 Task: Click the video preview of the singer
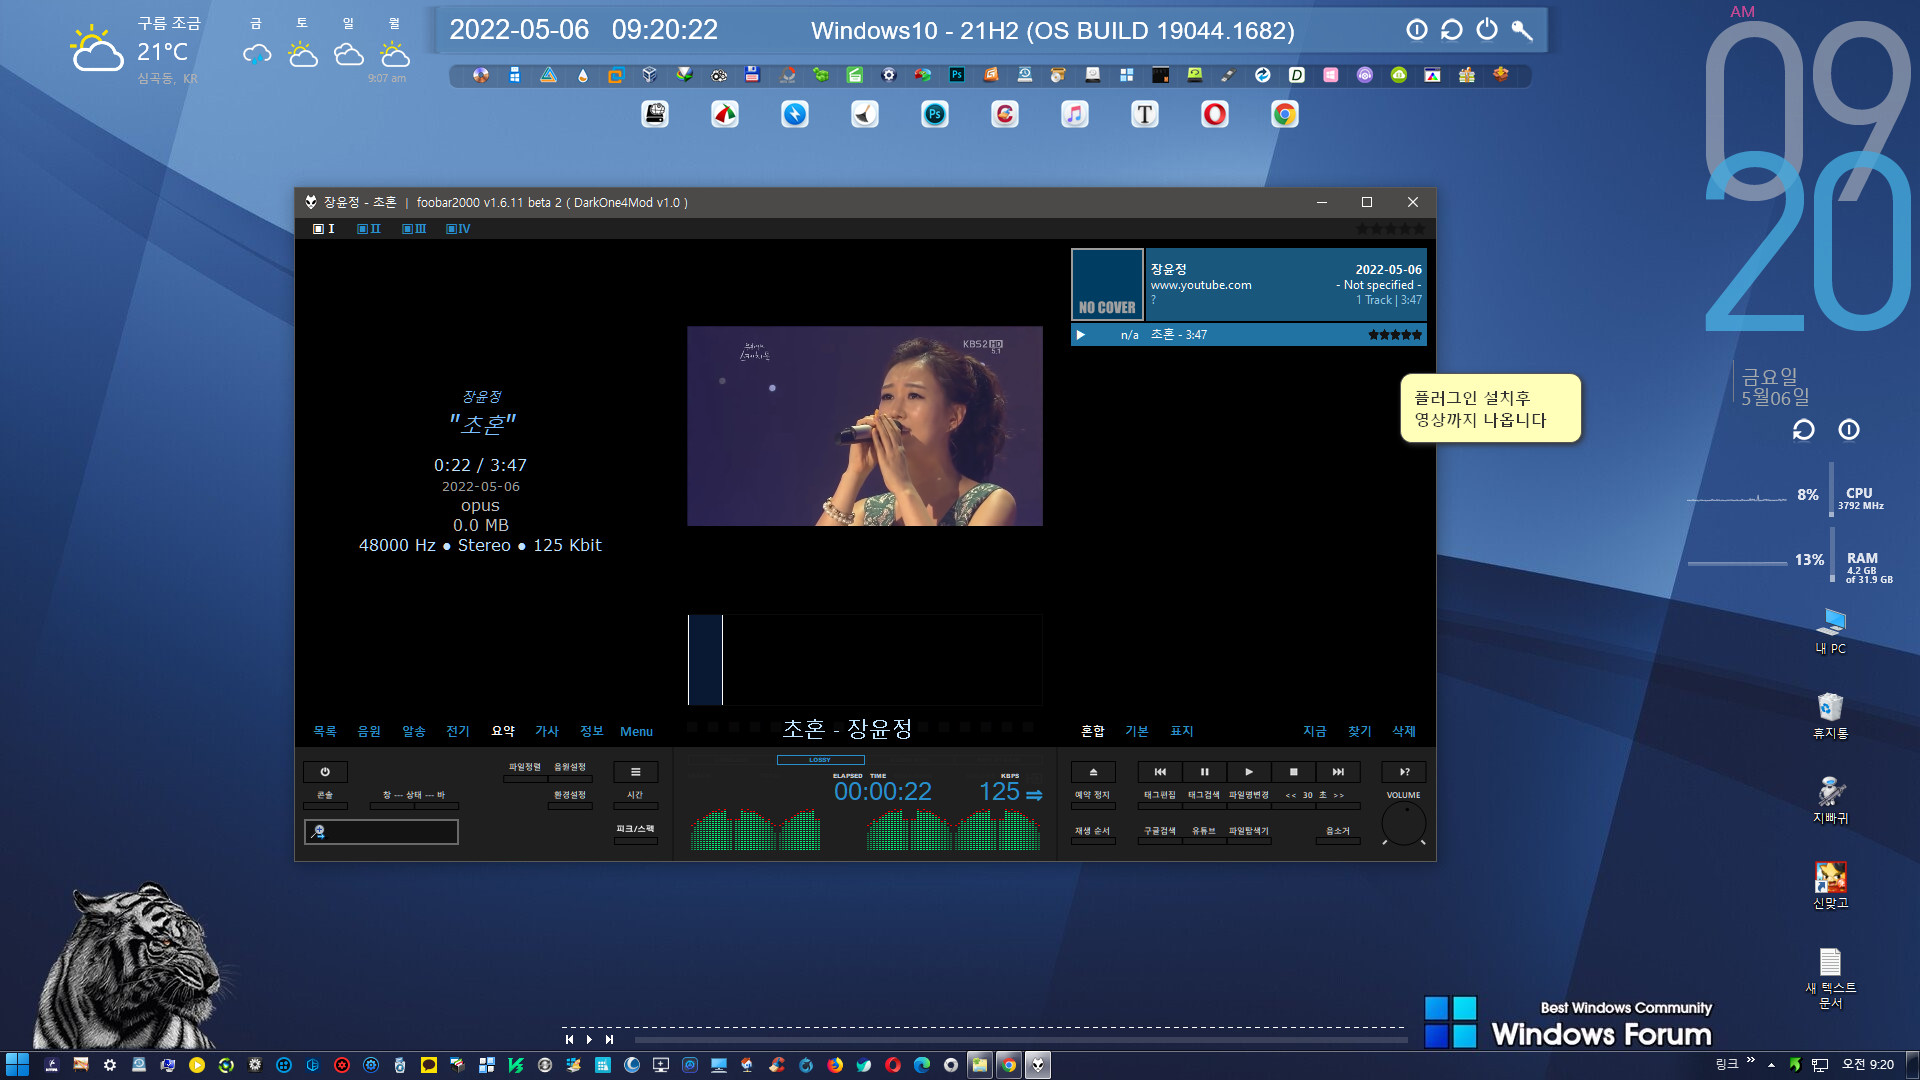pos(865,426)
